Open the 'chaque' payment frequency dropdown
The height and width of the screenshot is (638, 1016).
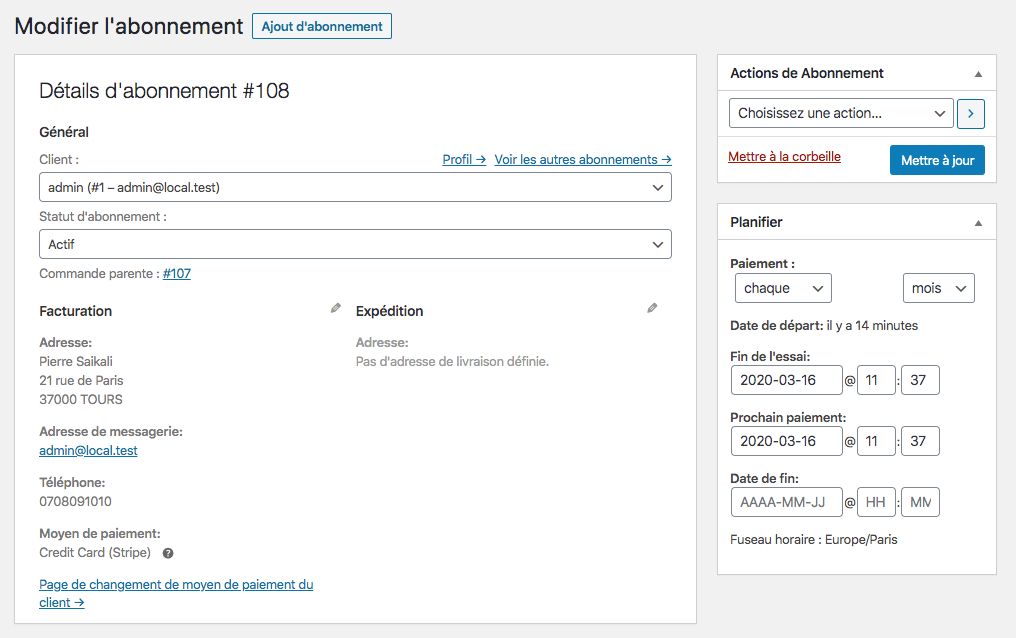tap(783, 287)
